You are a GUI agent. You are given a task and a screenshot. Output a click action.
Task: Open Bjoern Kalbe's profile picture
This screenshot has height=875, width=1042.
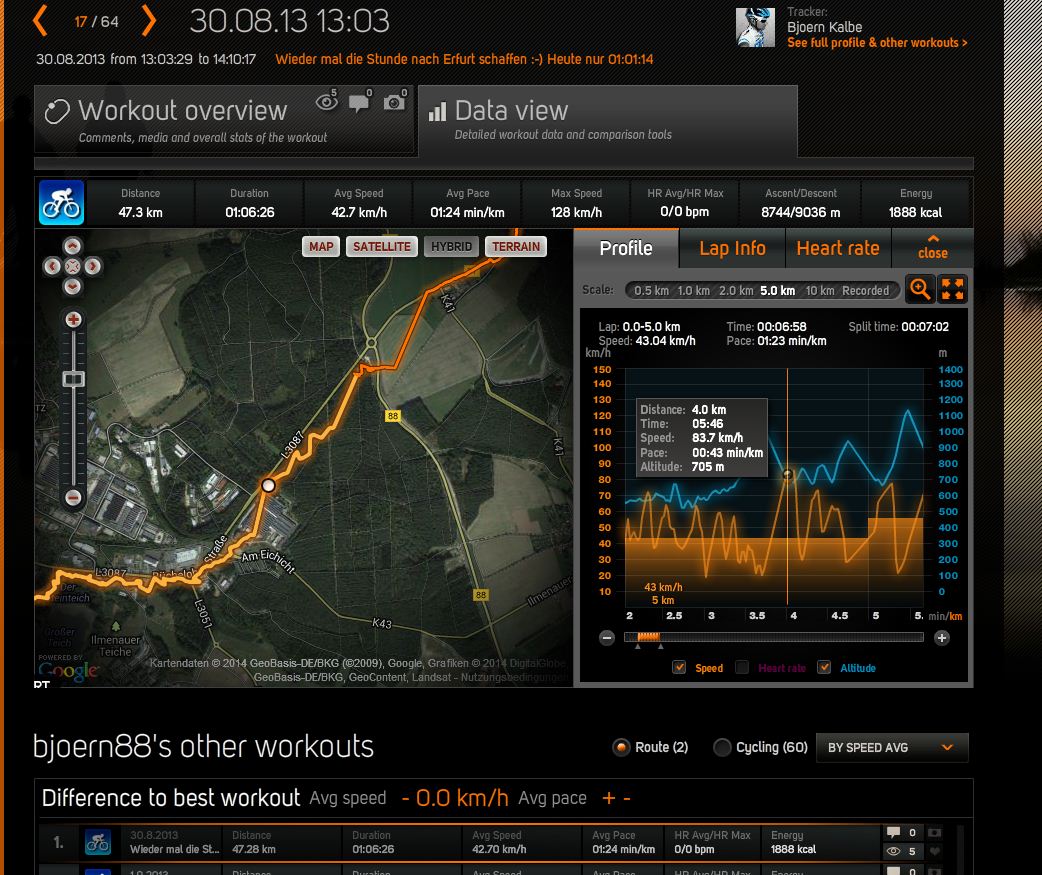tap(755, 28)
